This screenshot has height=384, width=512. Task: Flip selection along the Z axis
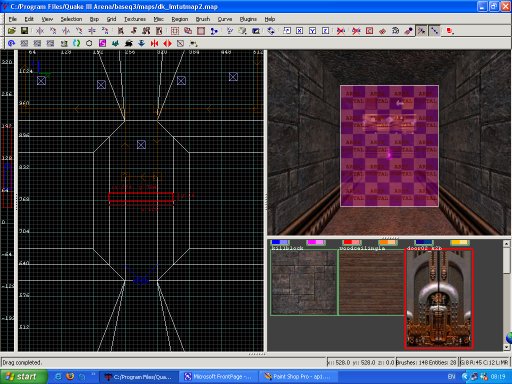92,31
